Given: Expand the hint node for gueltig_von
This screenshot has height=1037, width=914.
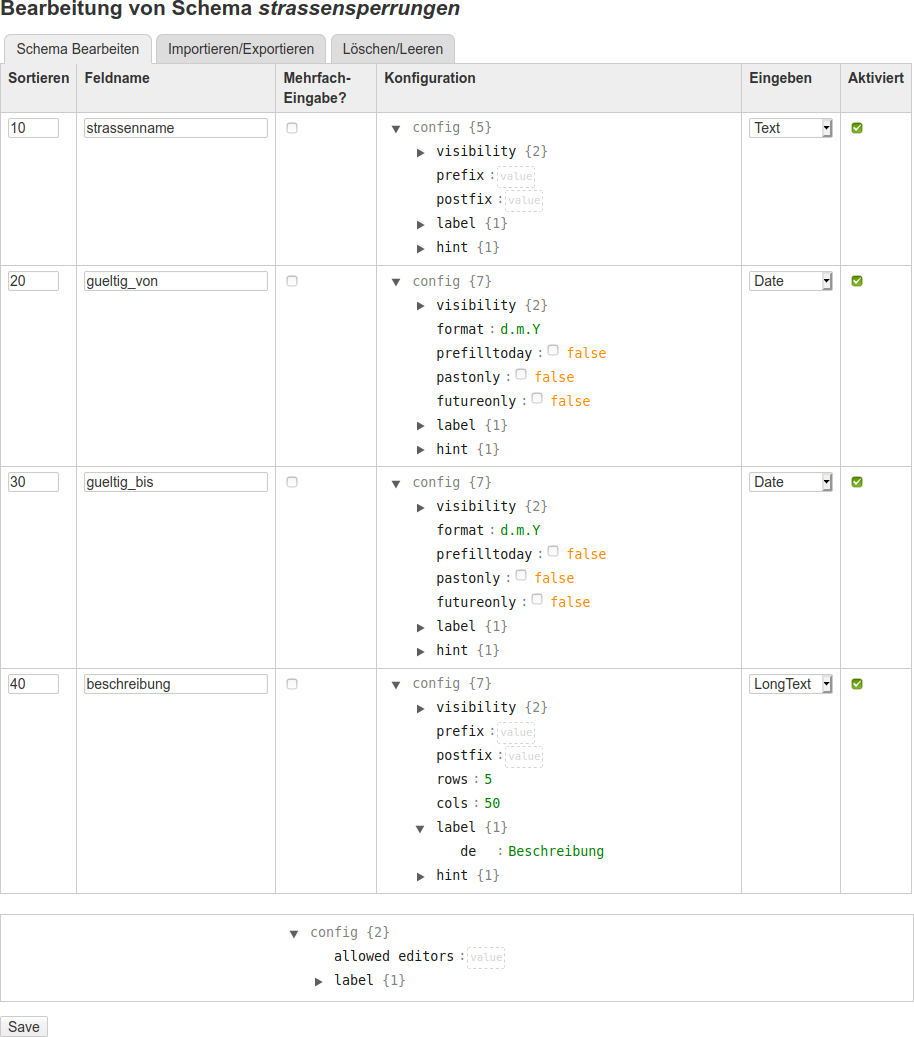Looking at the screenshot, I should pyautogui.click(x=421, y=450).
